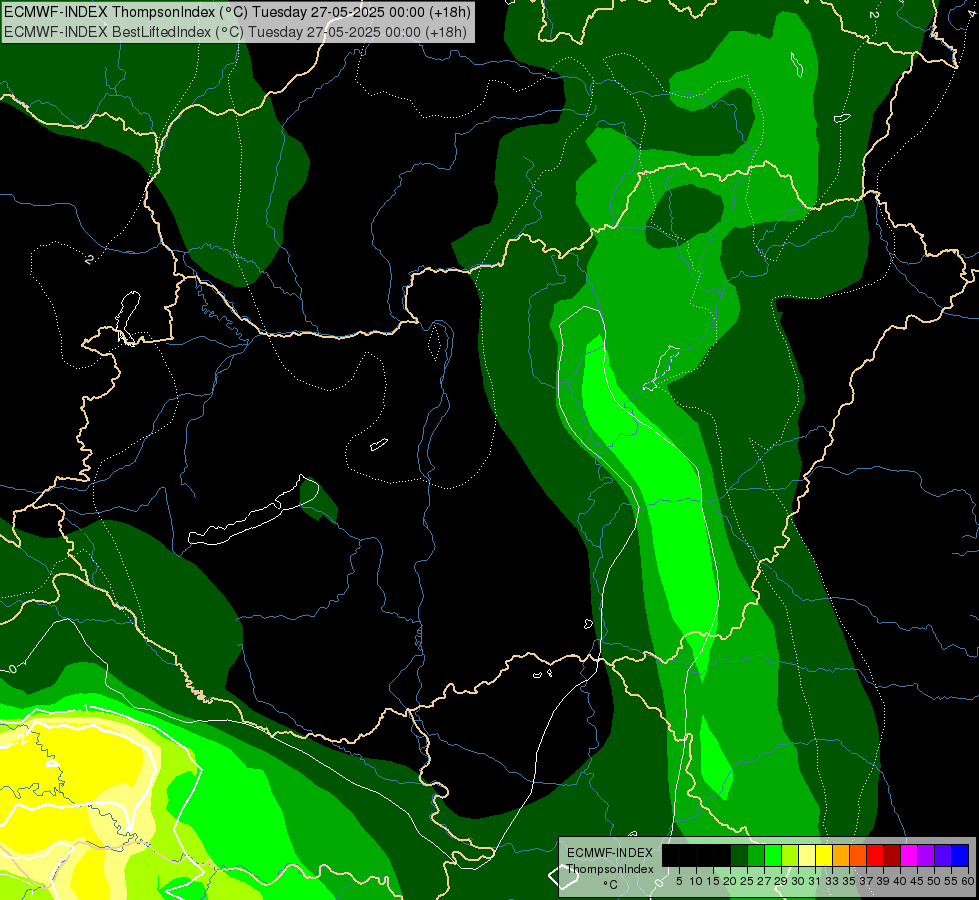The width and height of the screenshot is (979, 900).
Task: Click the legend scale value 20
Action: click(730, 881)
